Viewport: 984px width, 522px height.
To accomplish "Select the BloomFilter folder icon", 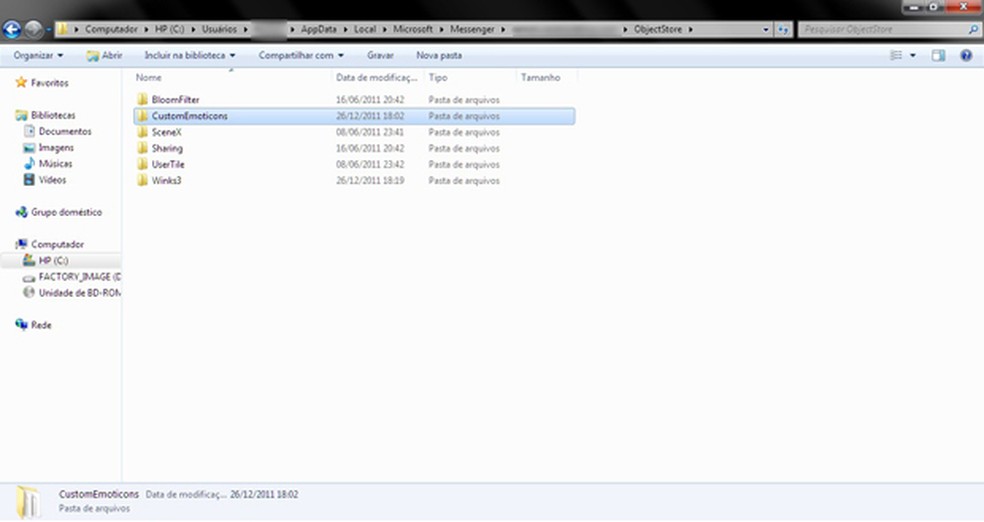I will coord(142,99).
